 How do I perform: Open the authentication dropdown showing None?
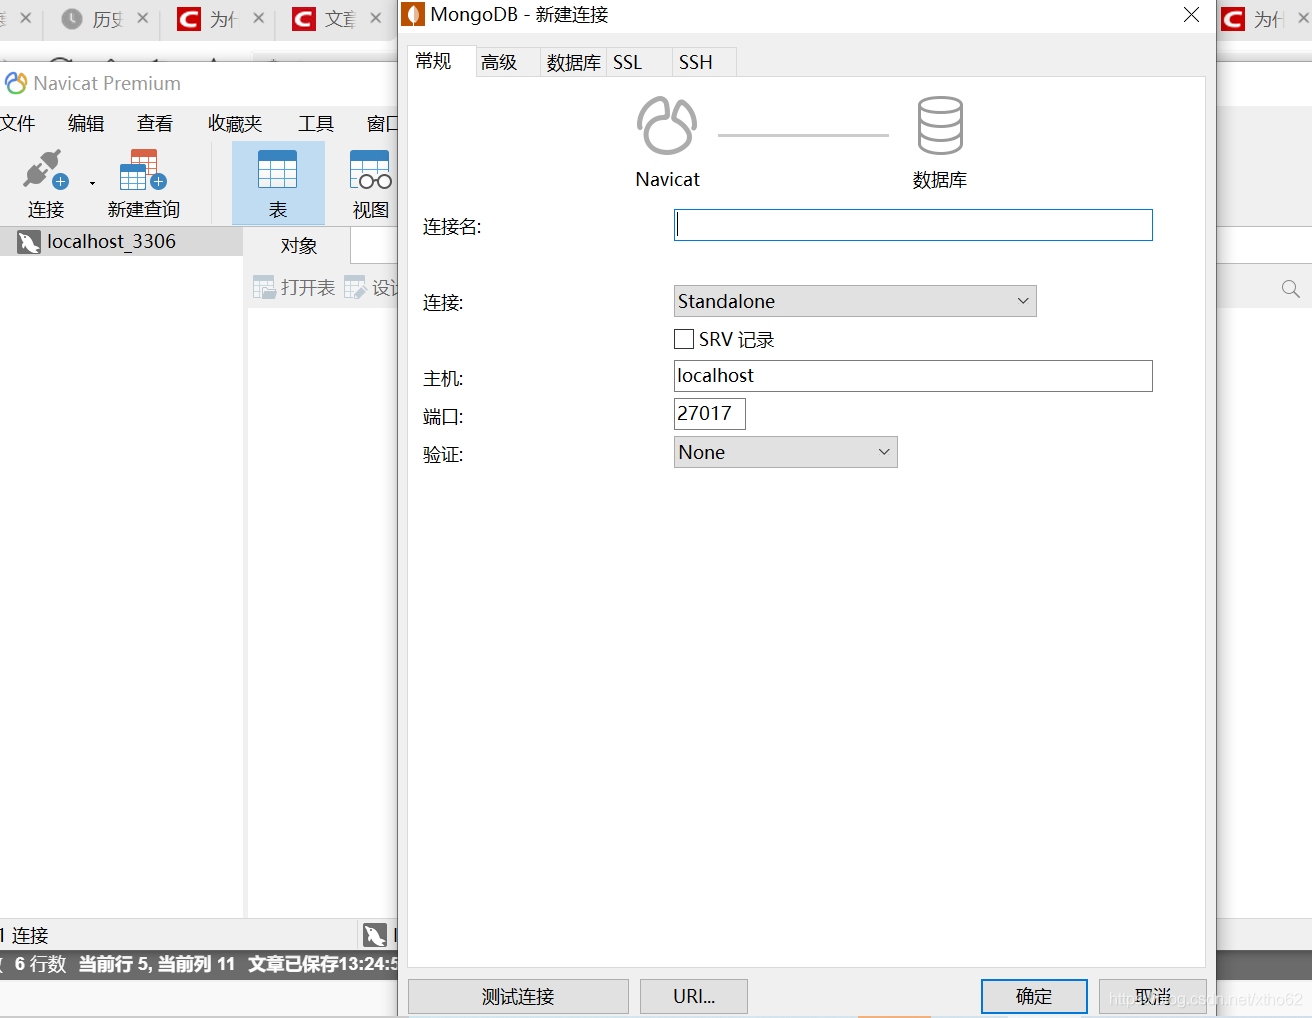(785, 452)
